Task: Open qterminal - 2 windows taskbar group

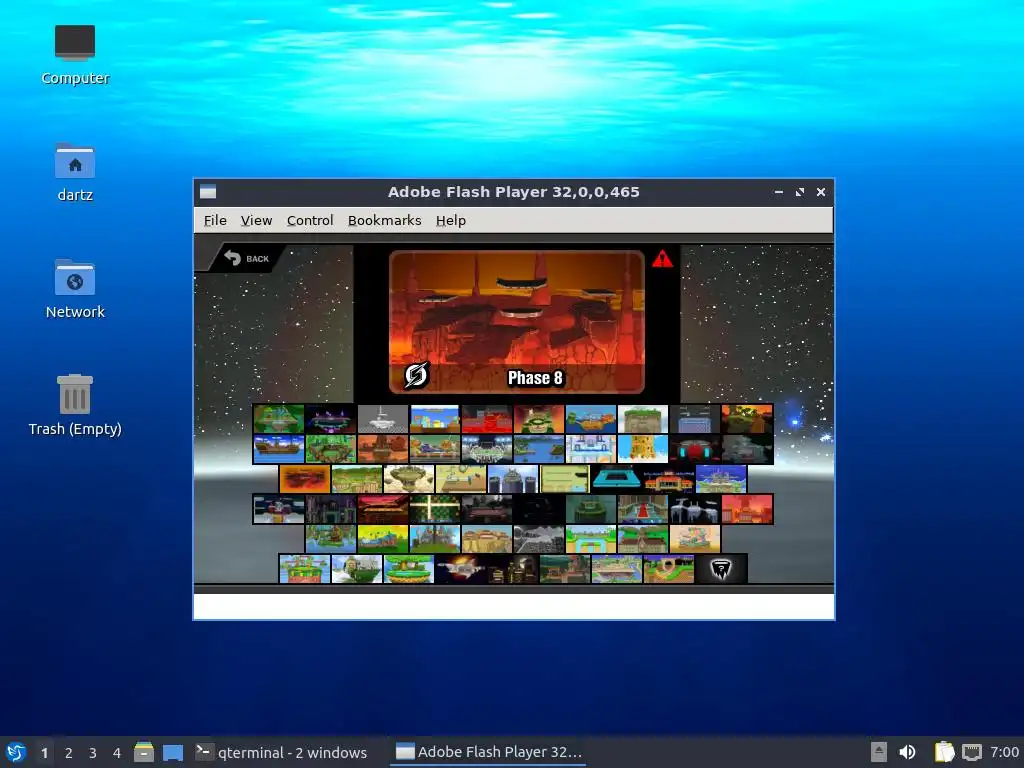Action: click(x=282, y=752)
